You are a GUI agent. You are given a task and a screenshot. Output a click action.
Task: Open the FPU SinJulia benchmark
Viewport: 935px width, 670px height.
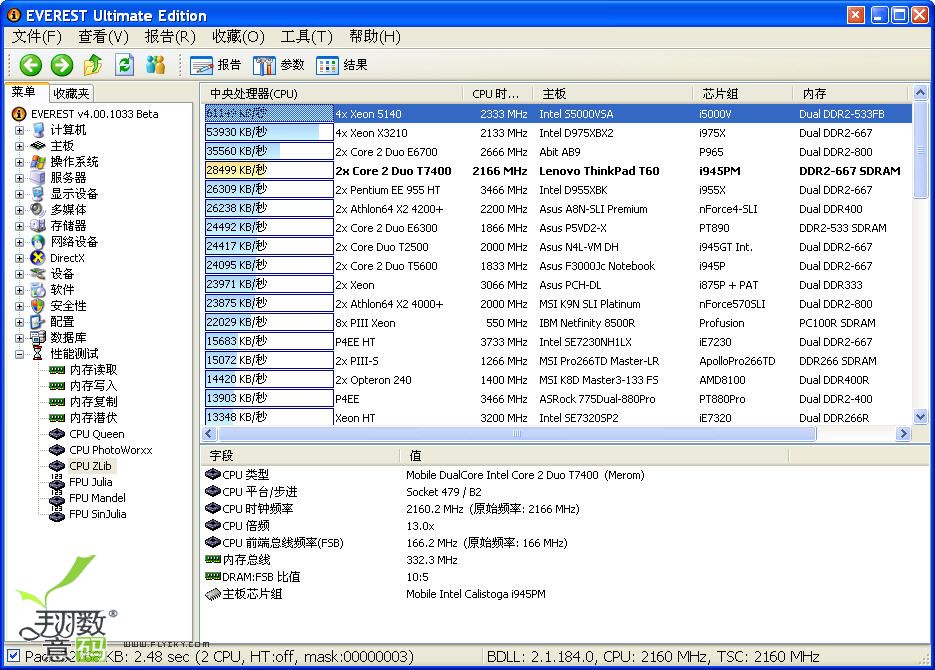pyautogui.click(x=97, y=514)
